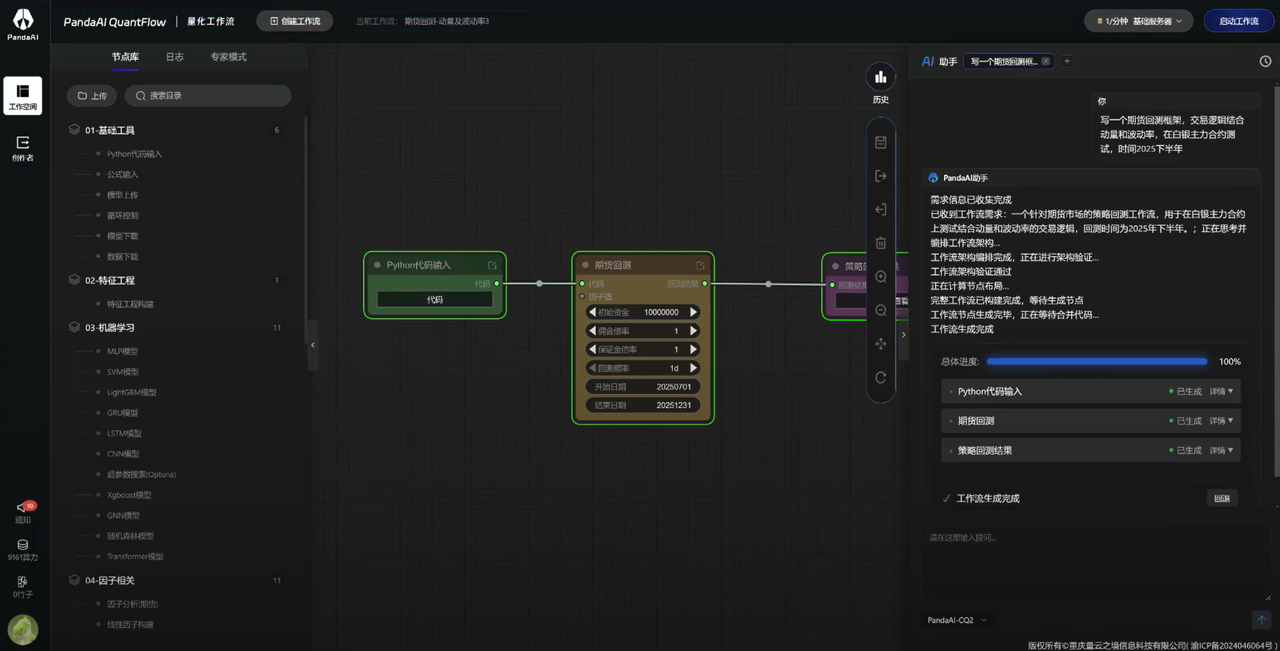This screenshot has height=651, width=1280.
Task: Switch to the 日志 tab
Action: tap(175, 57)
